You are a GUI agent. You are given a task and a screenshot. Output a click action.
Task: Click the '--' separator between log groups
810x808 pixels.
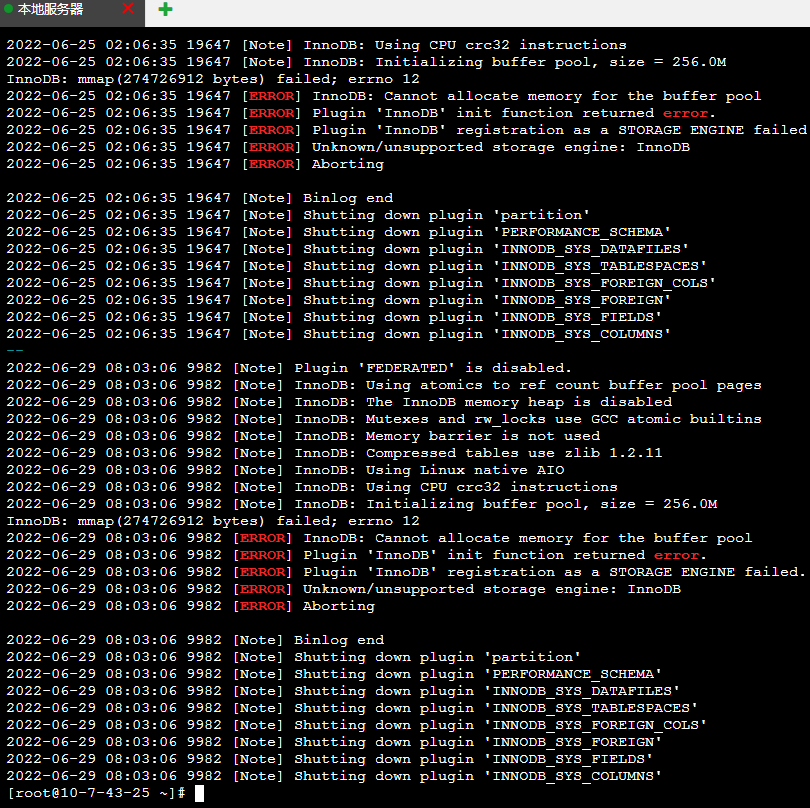(x=15, y=350)
